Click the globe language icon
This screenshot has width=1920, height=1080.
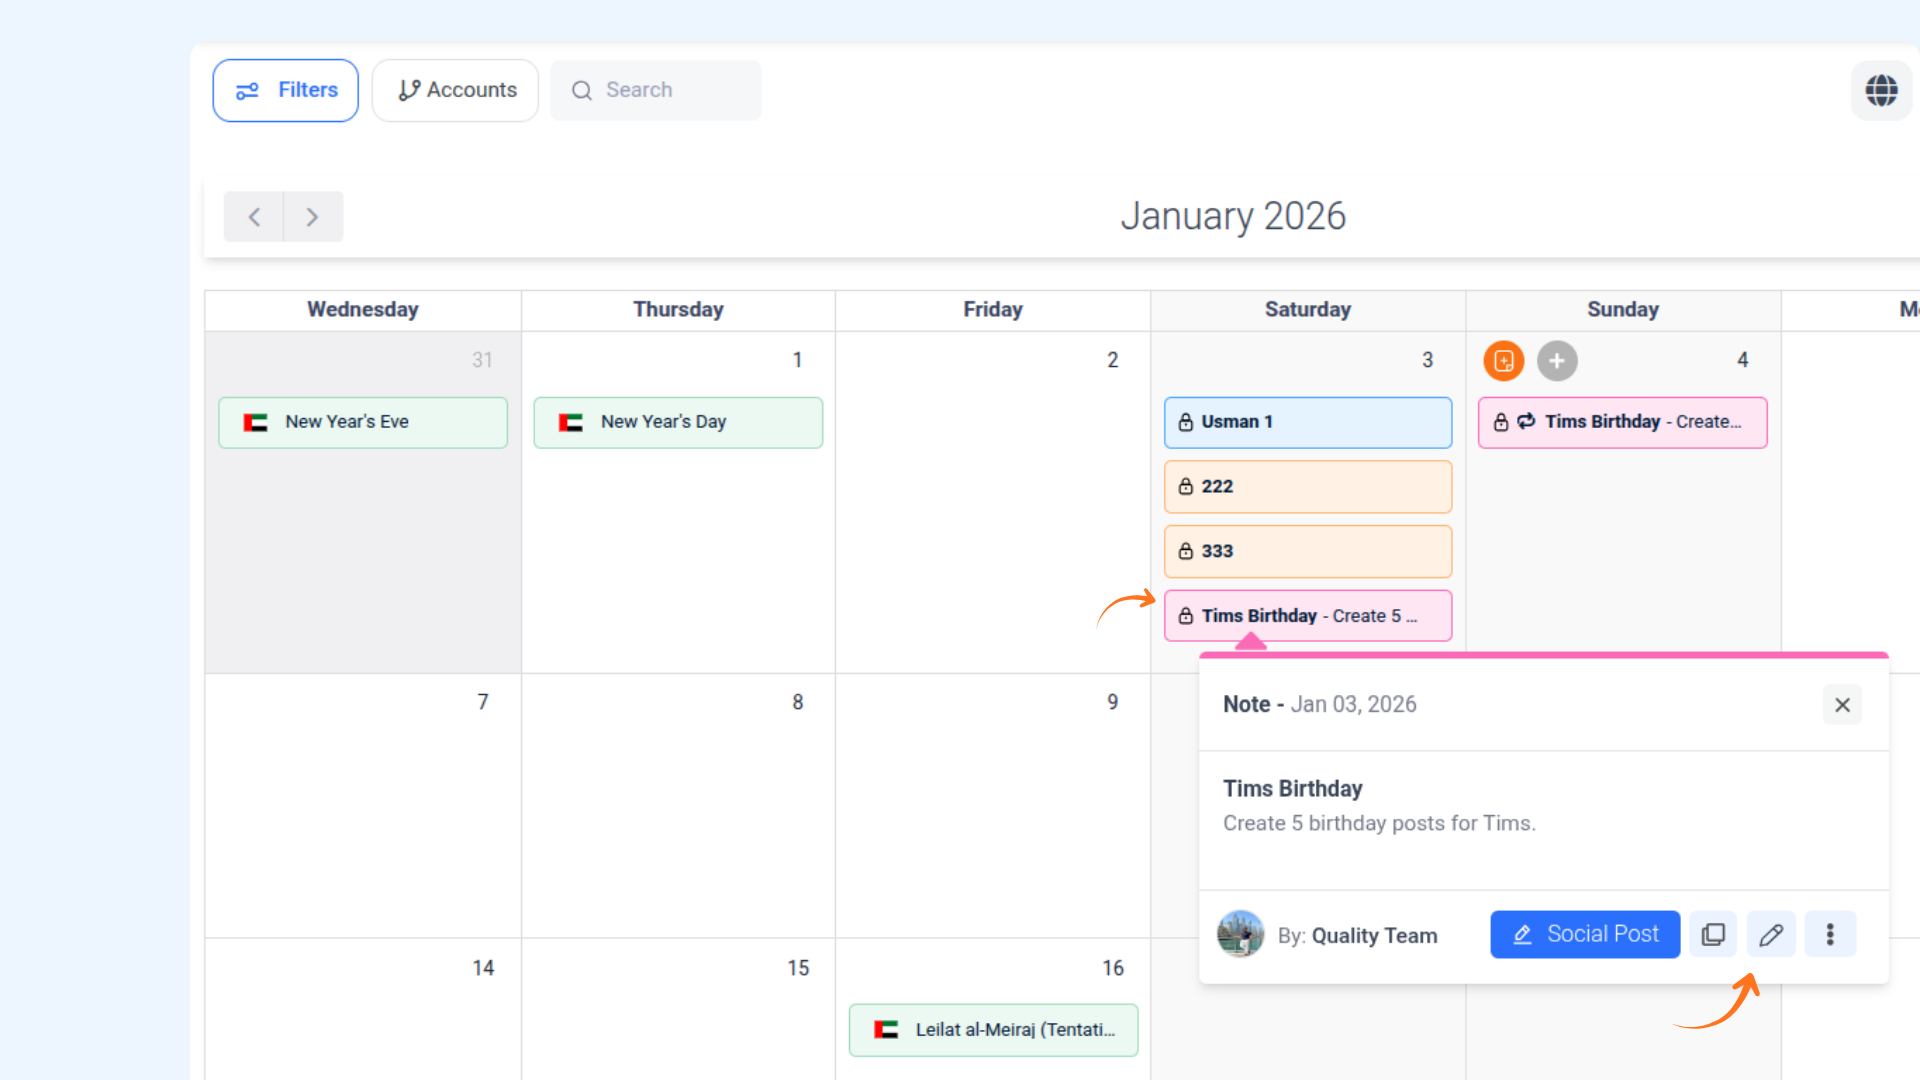click(1881, 90)
